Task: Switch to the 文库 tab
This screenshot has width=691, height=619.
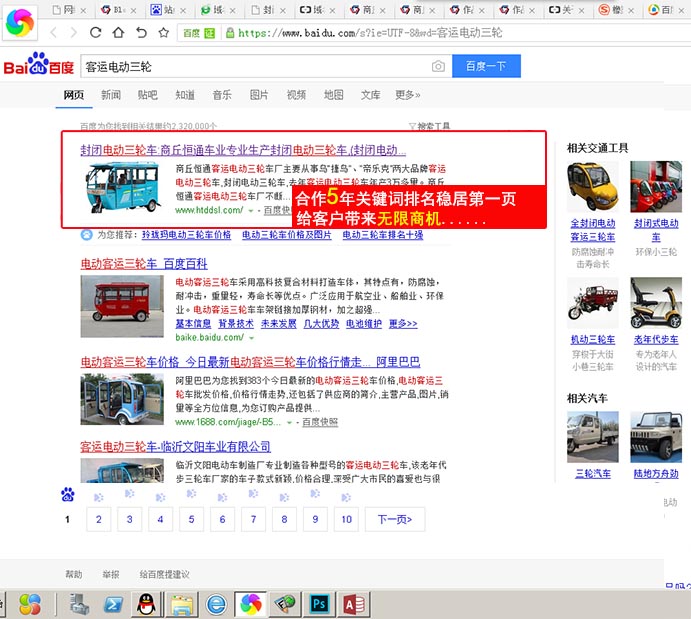Action: coord(370,95)
